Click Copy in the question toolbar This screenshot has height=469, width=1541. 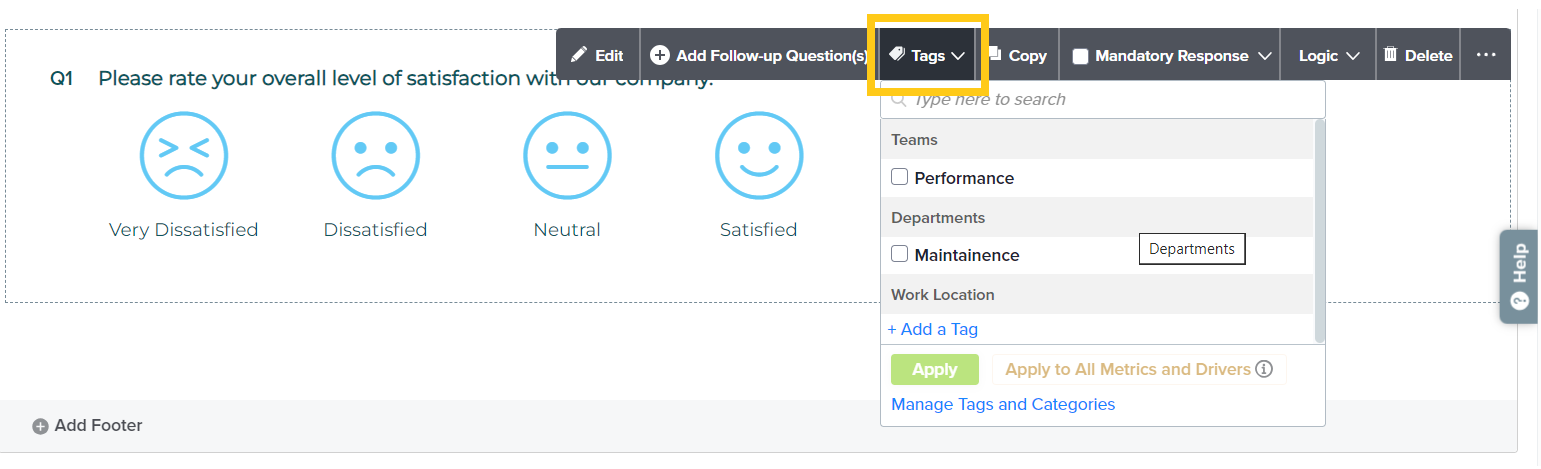pos(1017,56)
